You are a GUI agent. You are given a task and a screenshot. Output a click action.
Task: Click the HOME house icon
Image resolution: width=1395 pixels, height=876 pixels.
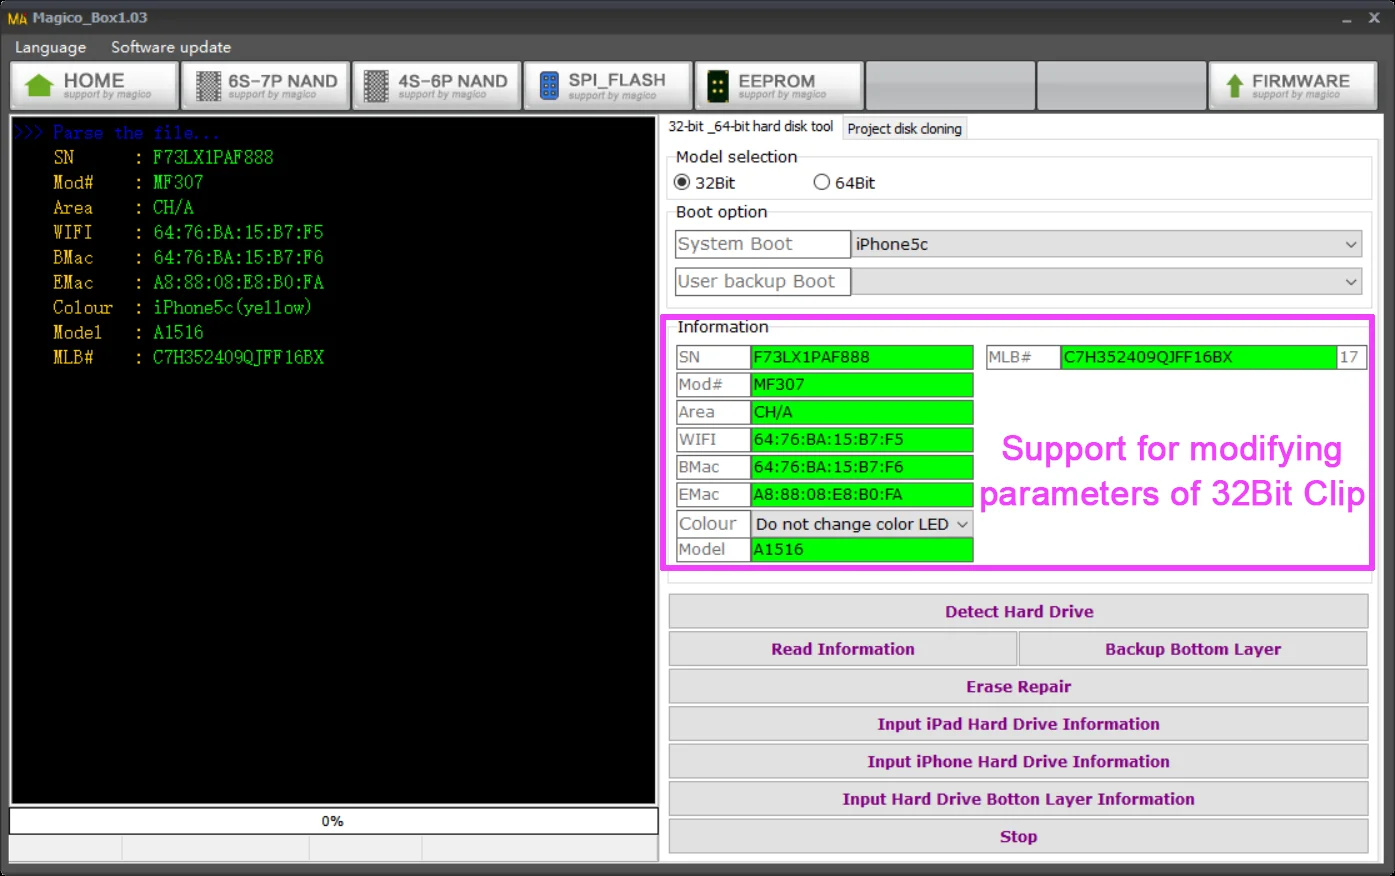tap(39, 86)
